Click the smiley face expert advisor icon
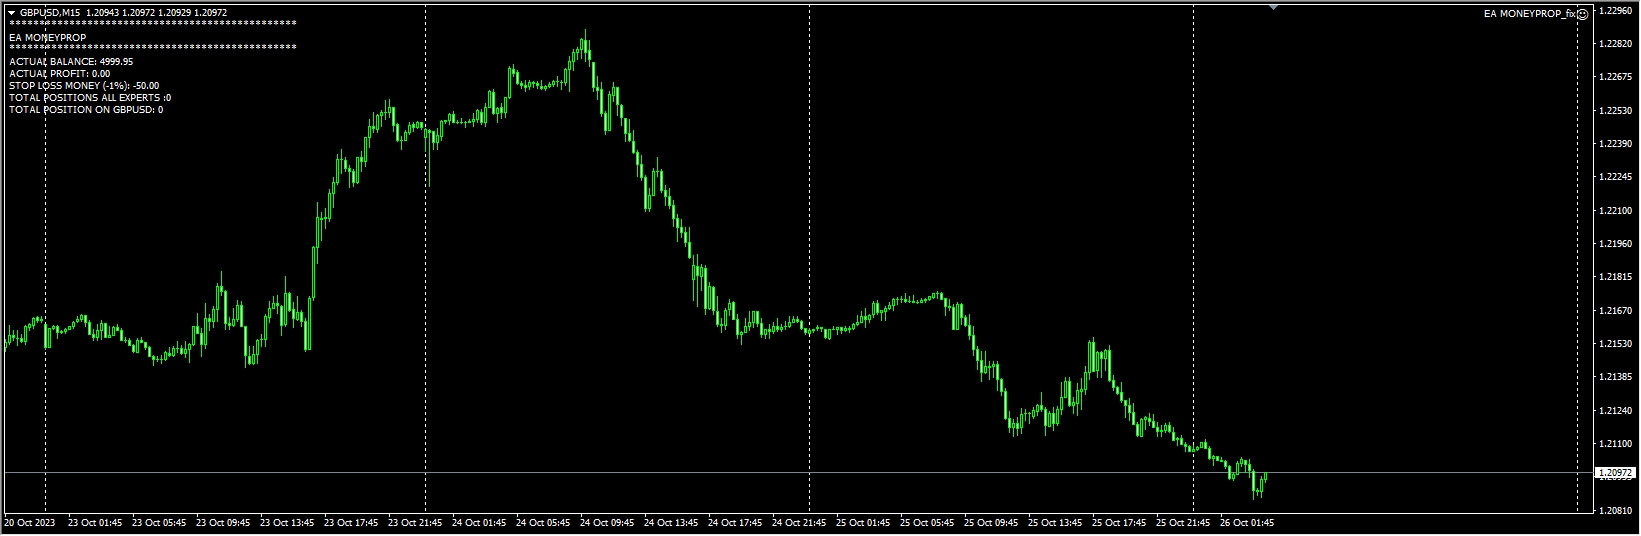Viewport: 1641px width, 536px height. point(1582,14)
